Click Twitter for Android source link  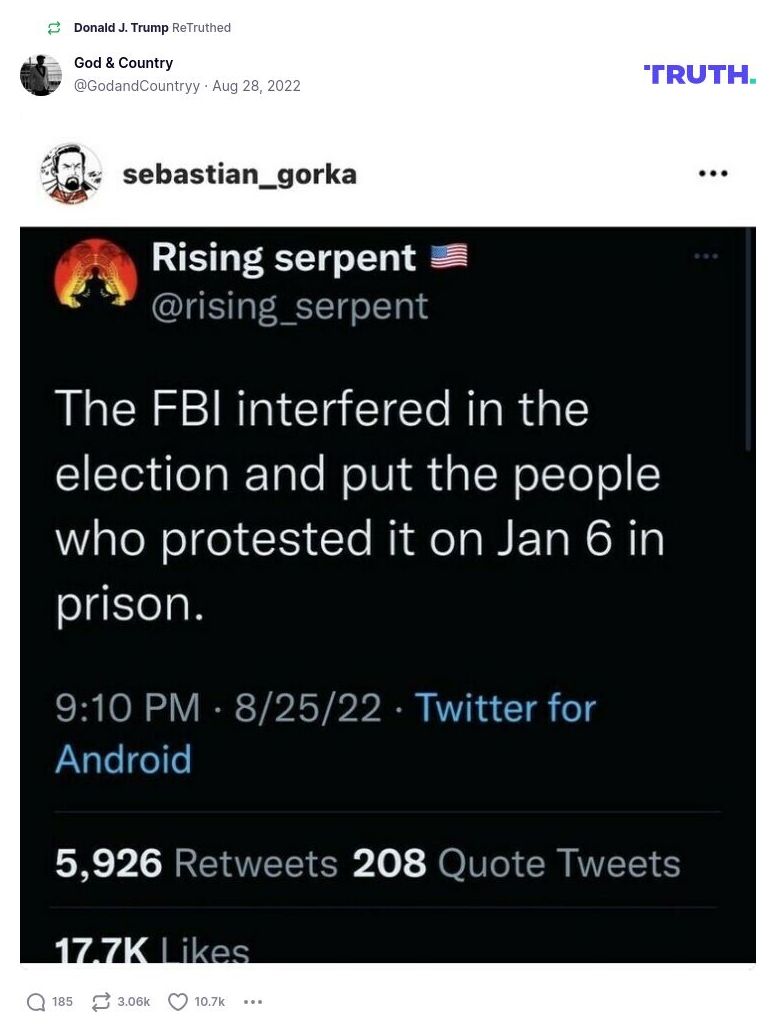click(326, 733)
